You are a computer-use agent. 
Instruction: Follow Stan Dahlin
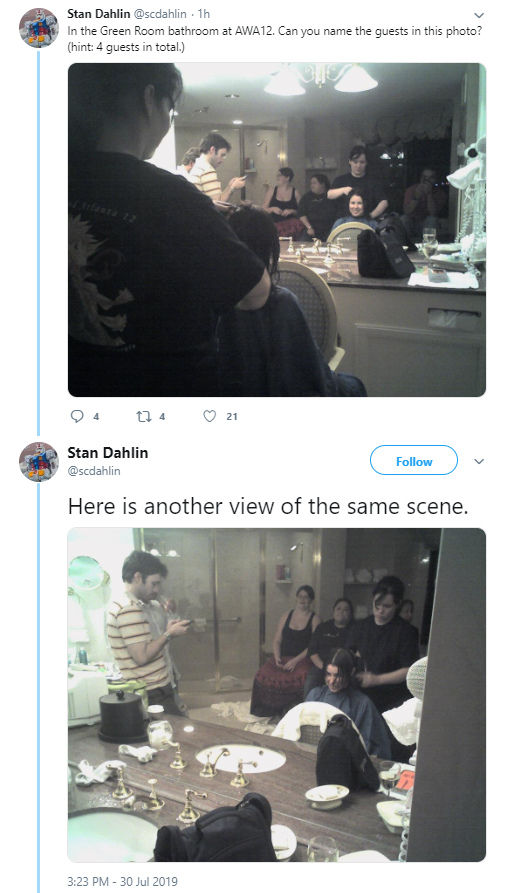pyautogui.click(x=414, y=461)
